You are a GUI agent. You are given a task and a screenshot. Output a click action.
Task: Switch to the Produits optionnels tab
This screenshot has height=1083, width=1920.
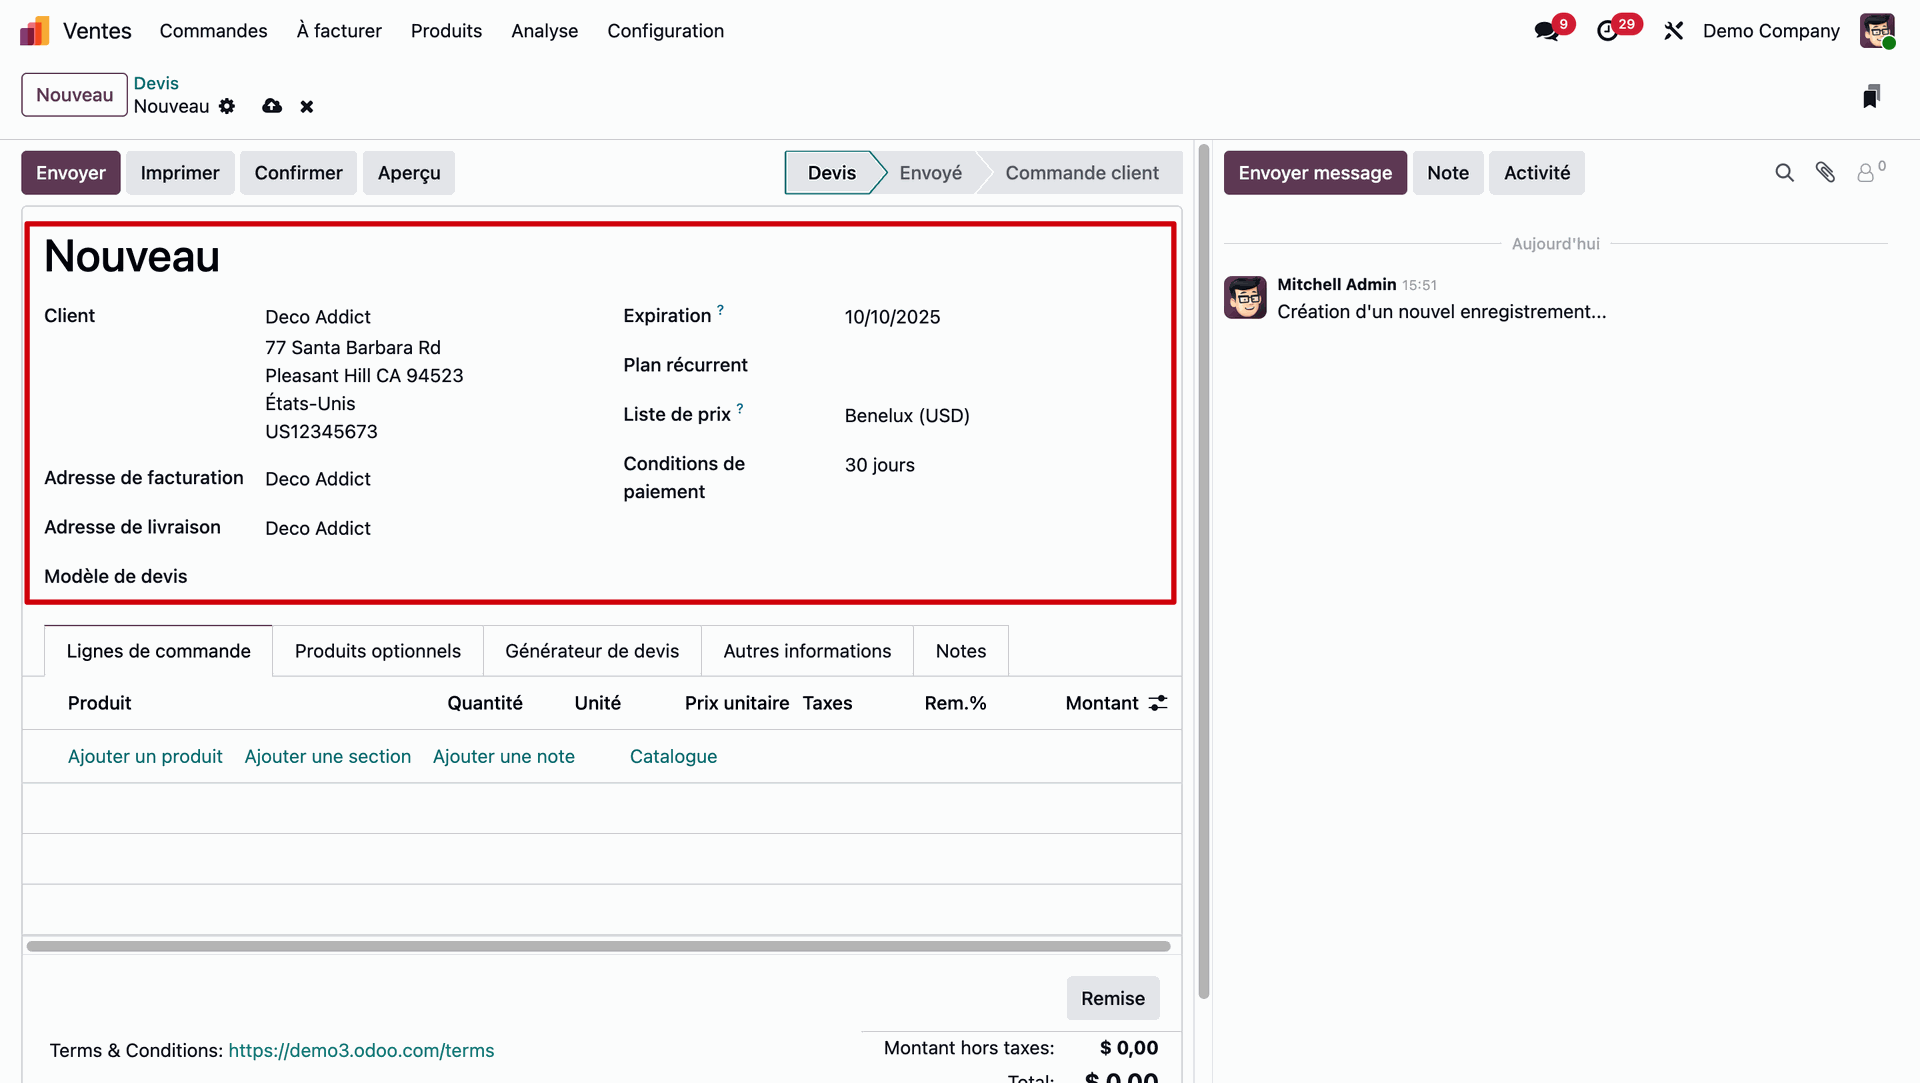377,650
